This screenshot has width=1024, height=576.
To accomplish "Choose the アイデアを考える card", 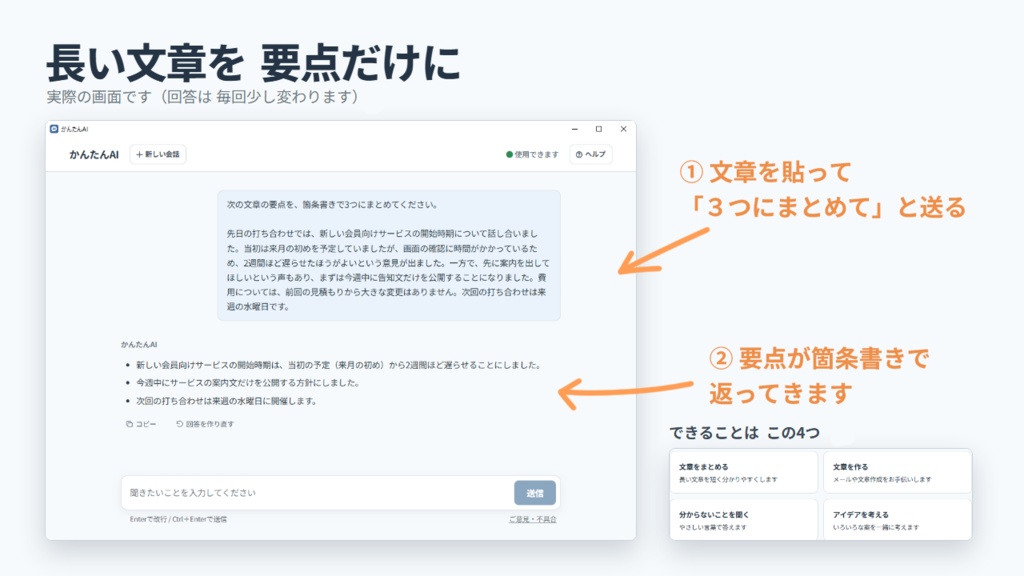I will [x=897, y=520].
